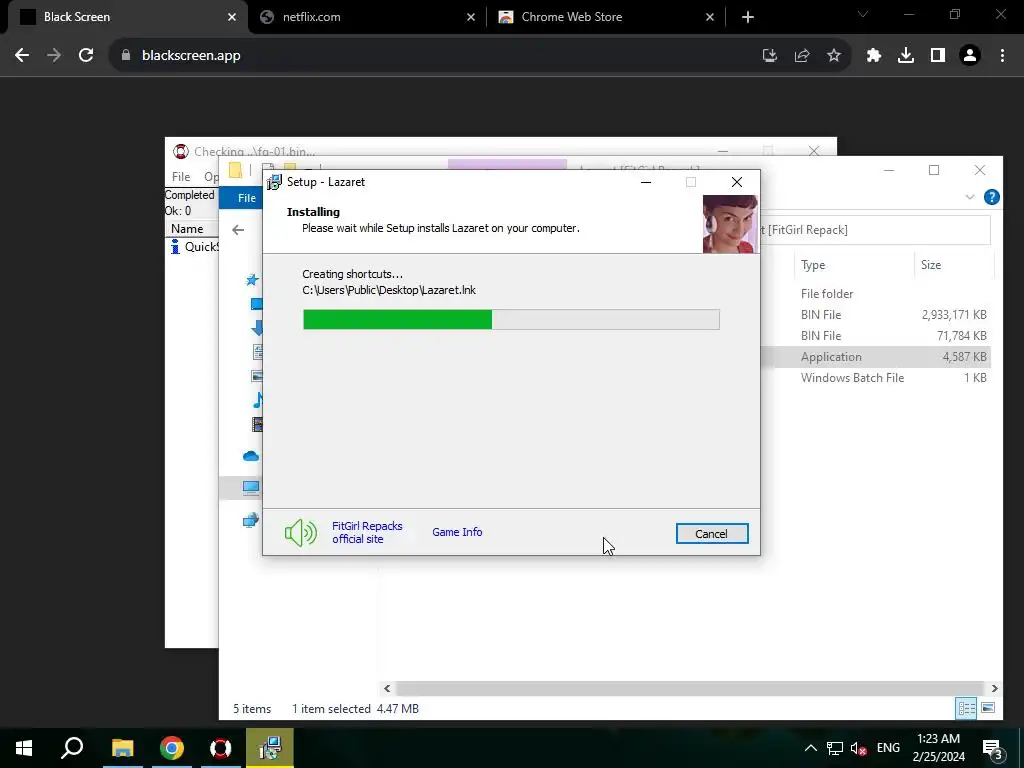
Task: Select the Music icon in Explorer sidebar
Action: click(x=259, y=400)
